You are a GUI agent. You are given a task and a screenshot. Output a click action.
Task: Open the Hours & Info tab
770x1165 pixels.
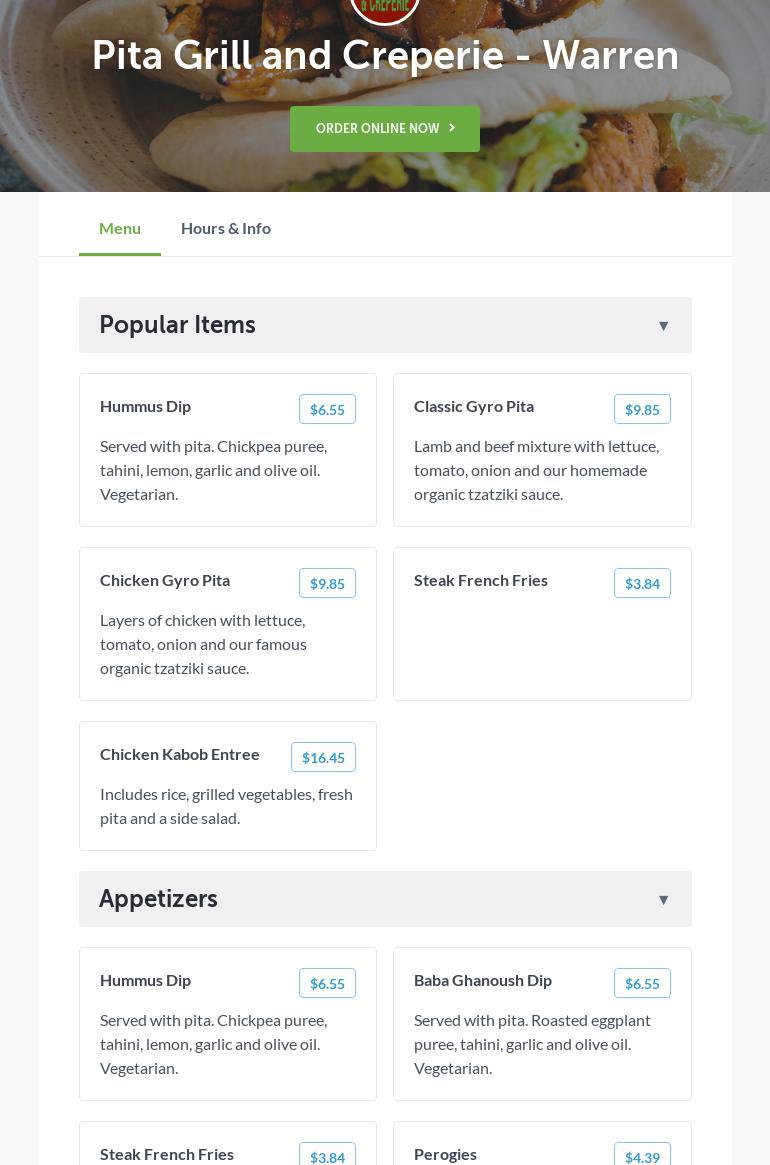[x=226, y=228]
